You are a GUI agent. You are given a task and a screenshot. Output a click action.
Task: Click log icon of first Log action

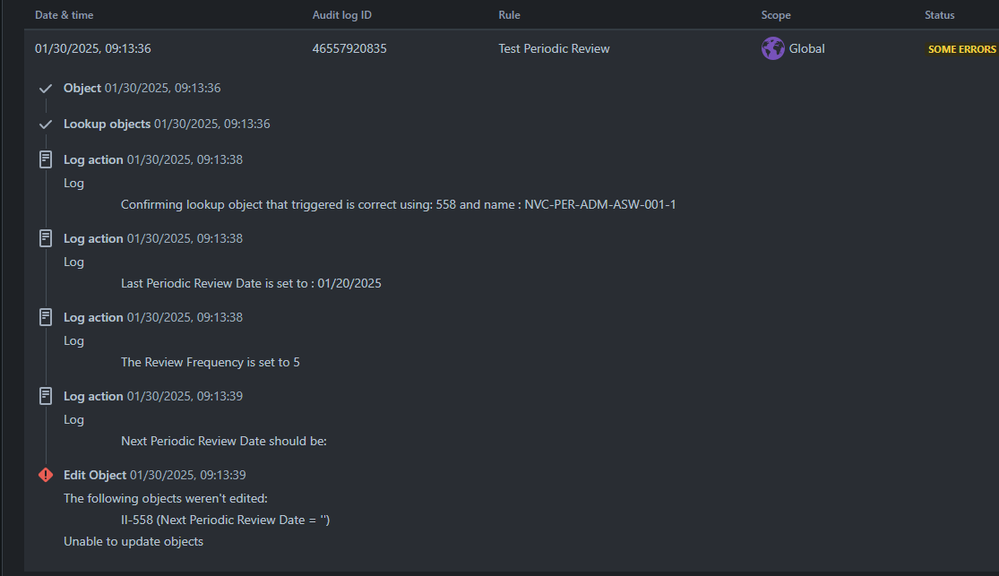(45, 159)
